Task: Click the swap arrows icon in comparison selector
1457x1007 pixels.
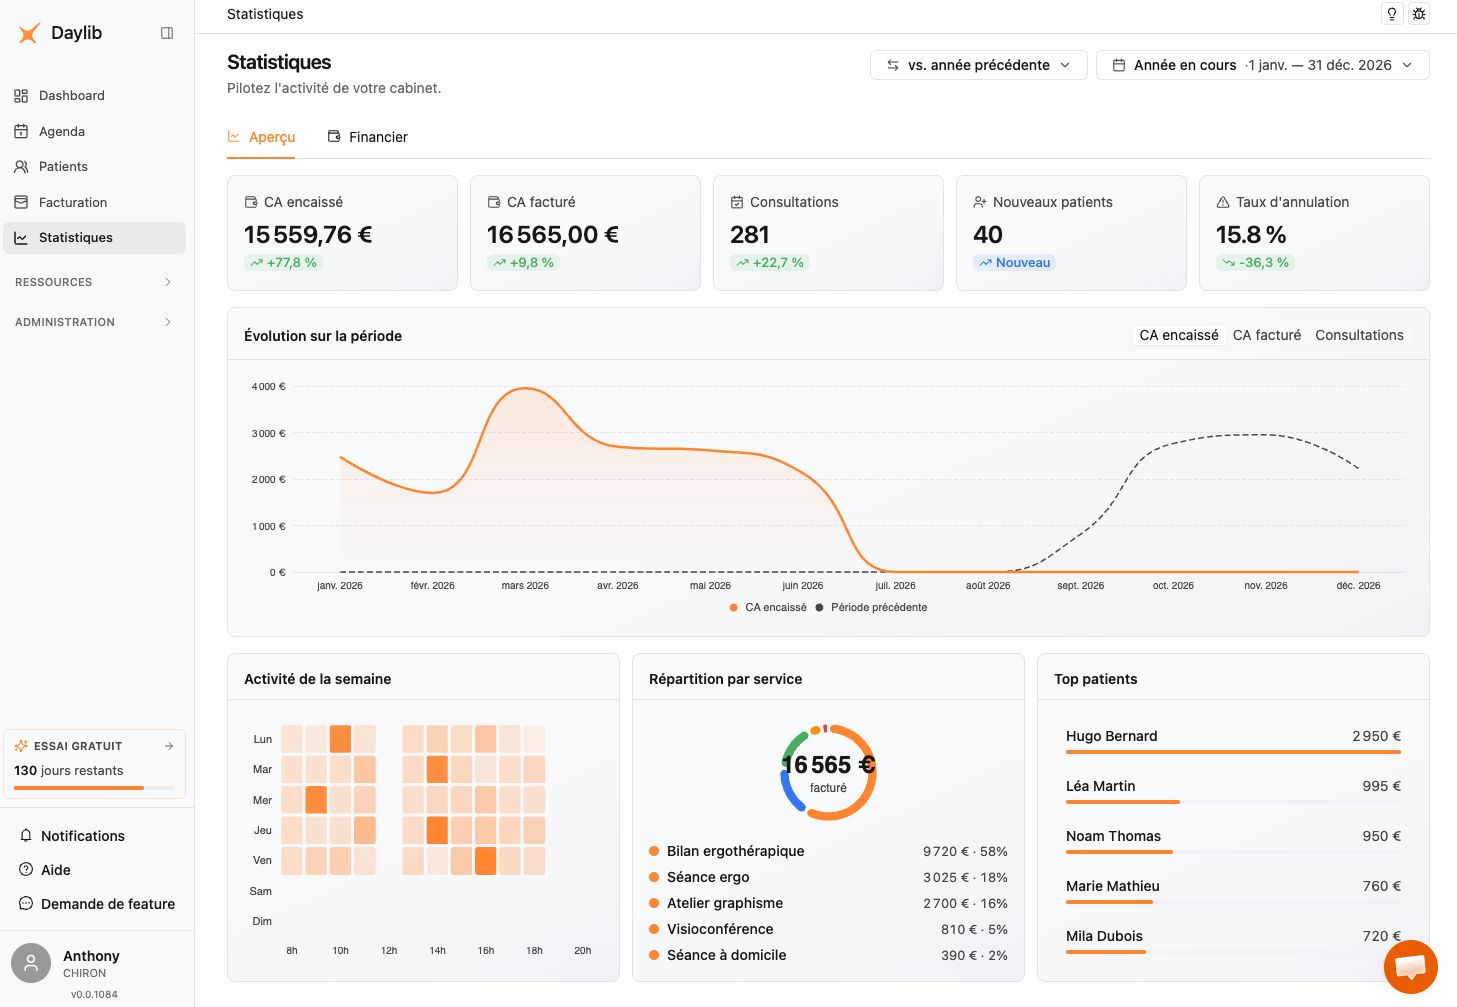Action: pos(893,65)
